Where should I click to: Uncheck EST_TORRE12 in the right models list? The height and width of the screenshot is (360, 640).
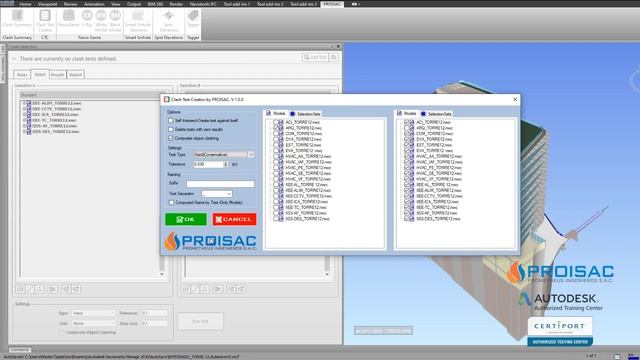coord(407,145)
